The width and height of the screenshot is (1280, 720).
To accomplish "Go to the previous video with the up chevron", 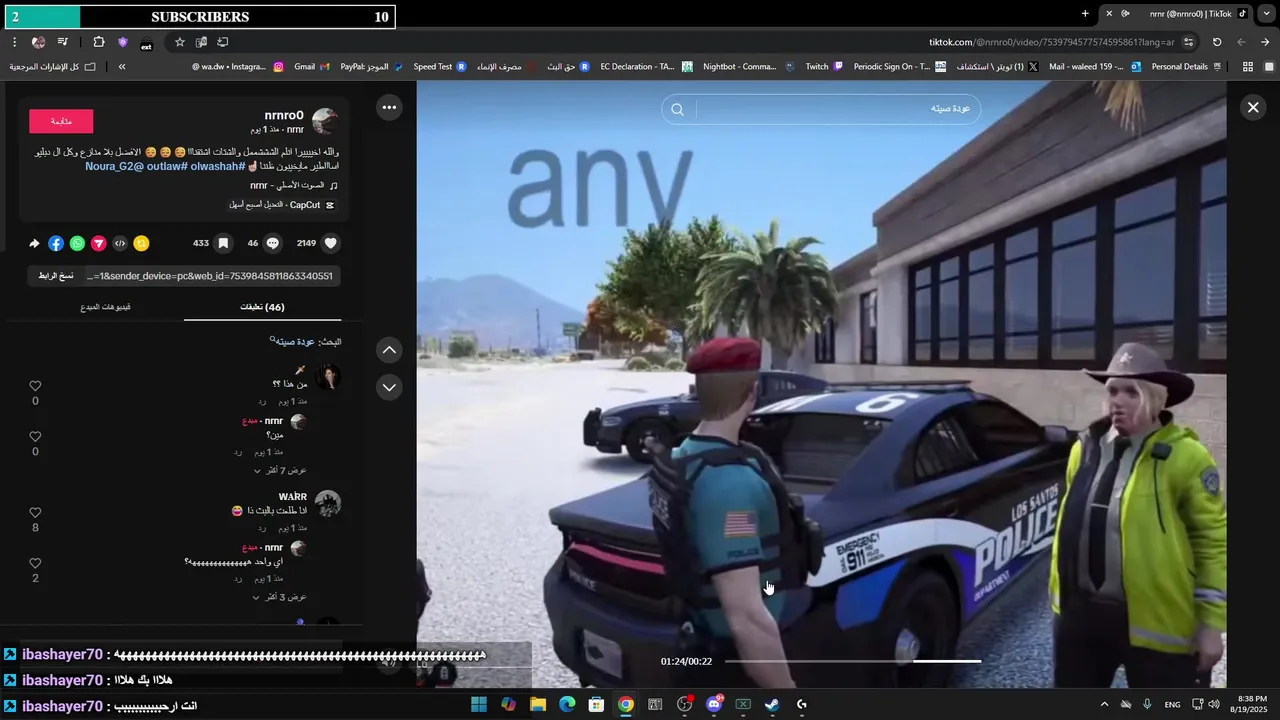I will click(x=389, y=350).
